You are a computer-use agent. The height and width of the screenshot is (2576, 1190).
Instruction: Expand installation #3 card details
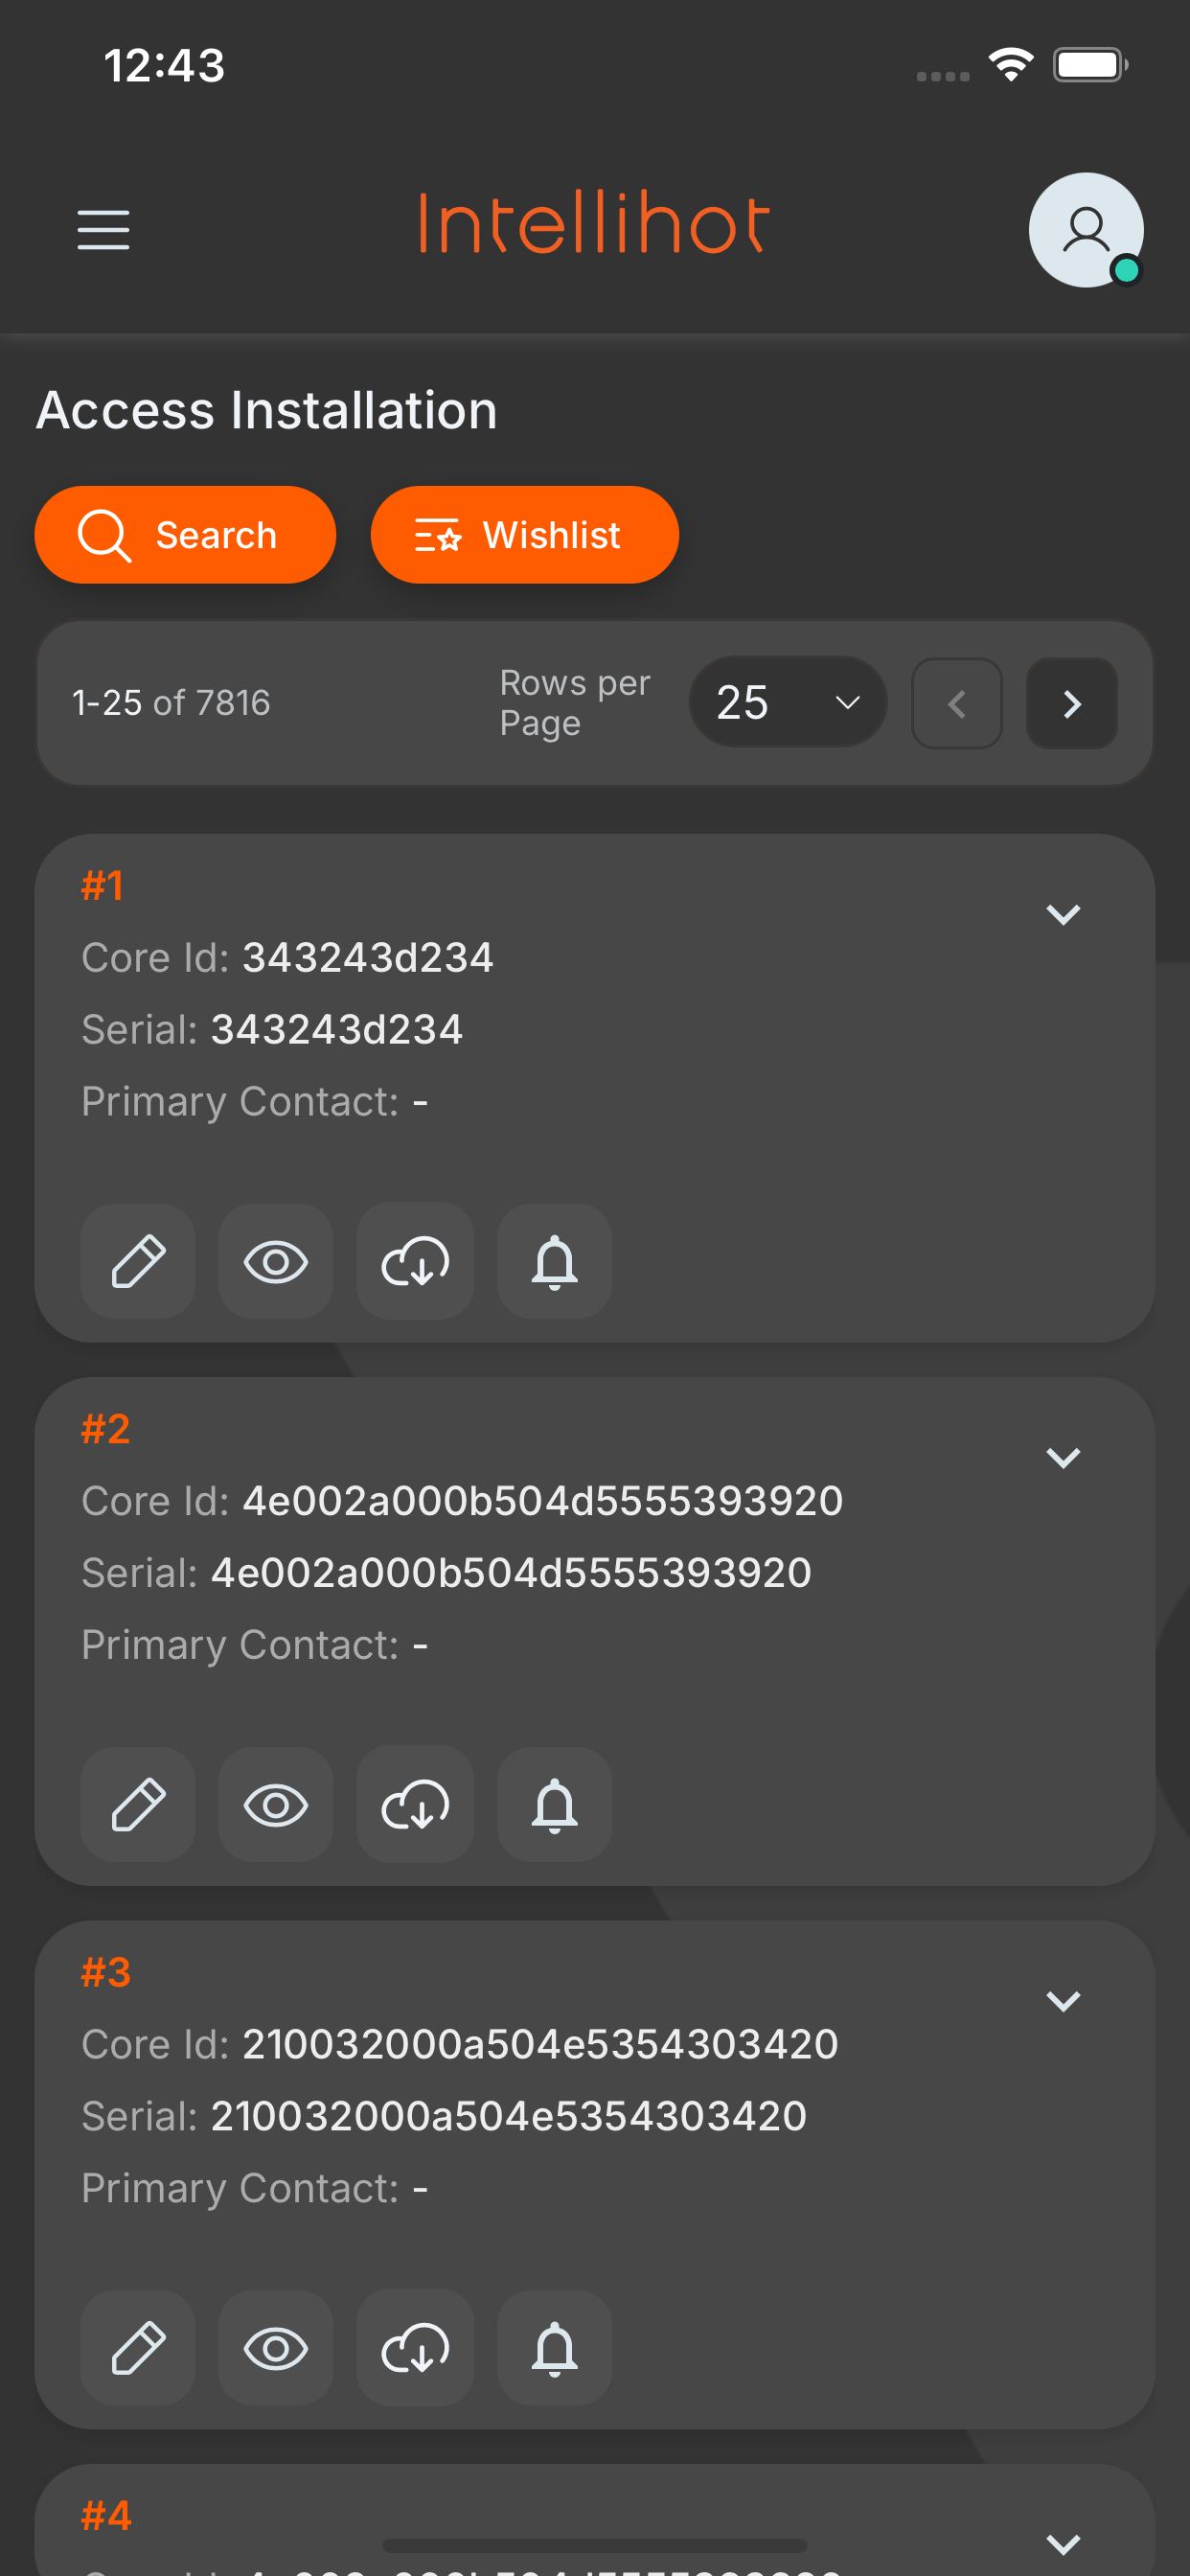pos(1062,2000)
